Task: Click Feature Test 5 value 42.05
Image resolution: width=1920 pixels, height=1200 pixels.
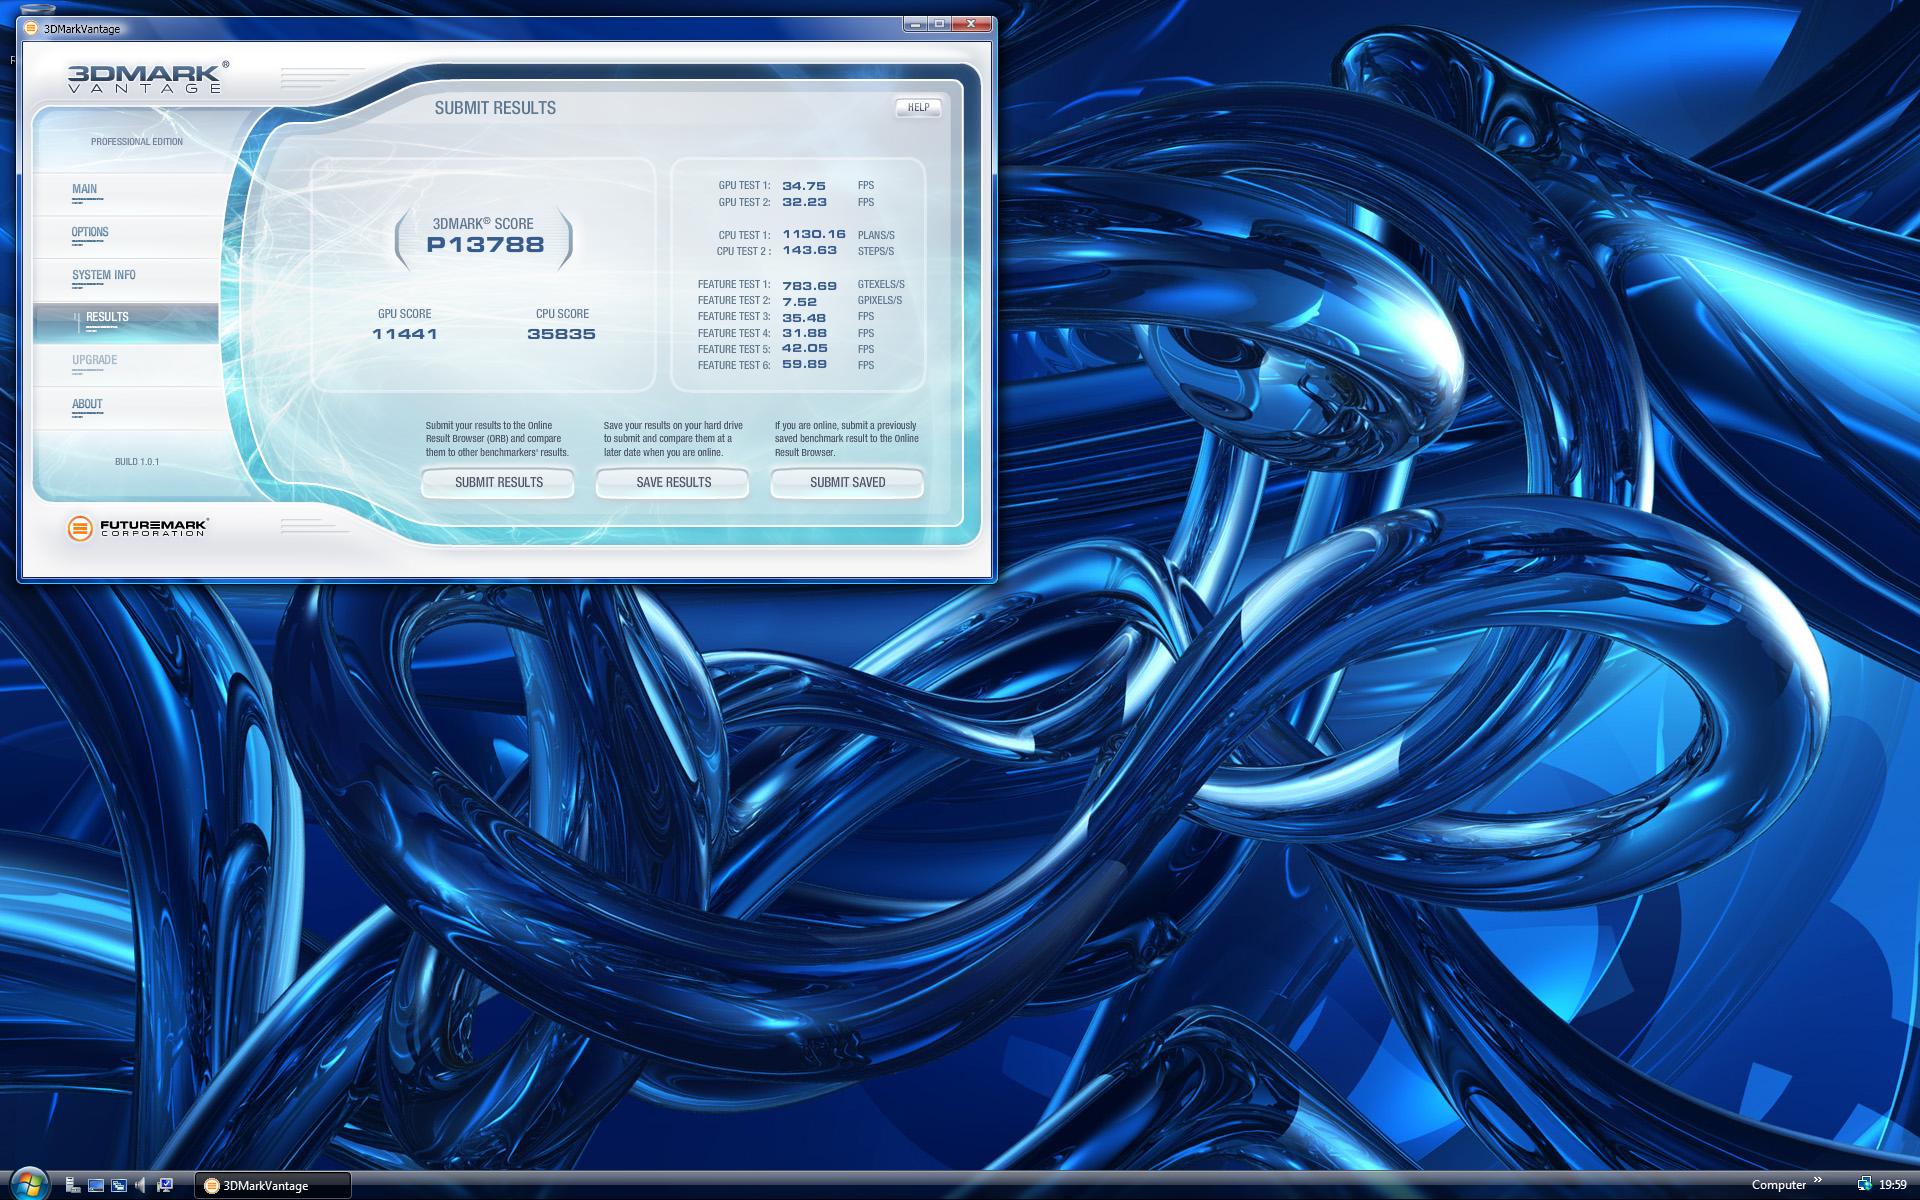Action: click(804, 348)
